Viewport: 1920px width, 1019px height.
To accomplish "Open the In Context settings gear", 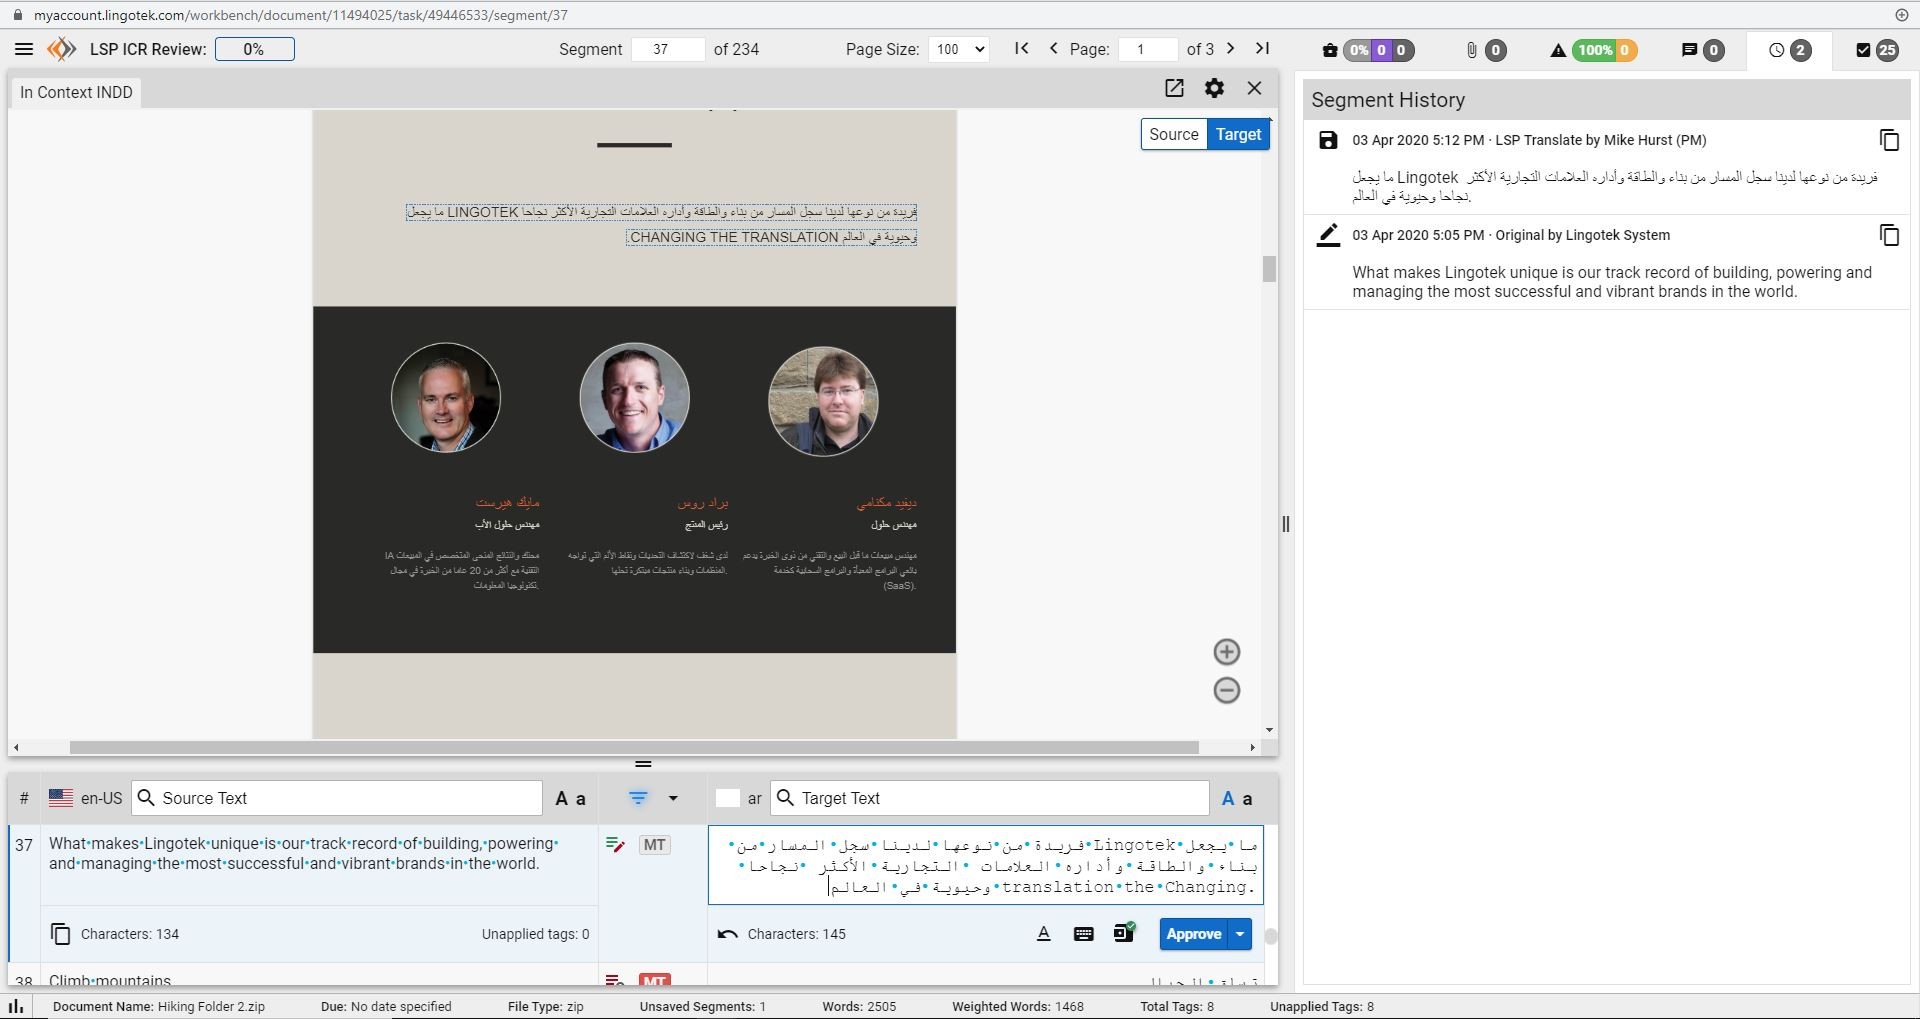I will [x=1214, y=89].
